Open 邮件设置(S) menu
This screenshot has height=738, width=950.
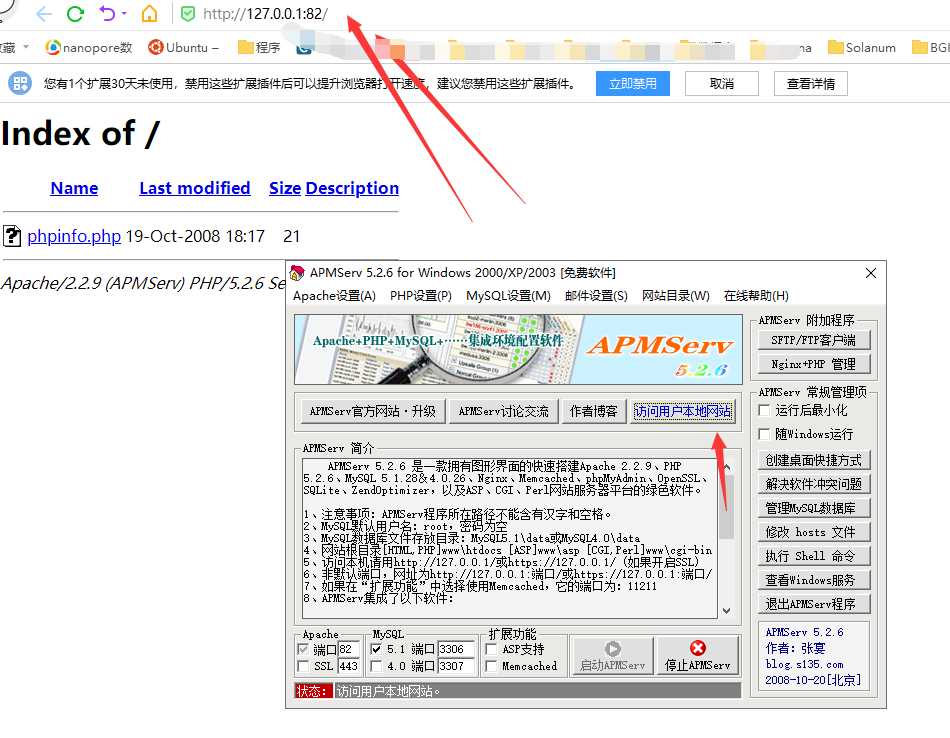click(596, 296)
